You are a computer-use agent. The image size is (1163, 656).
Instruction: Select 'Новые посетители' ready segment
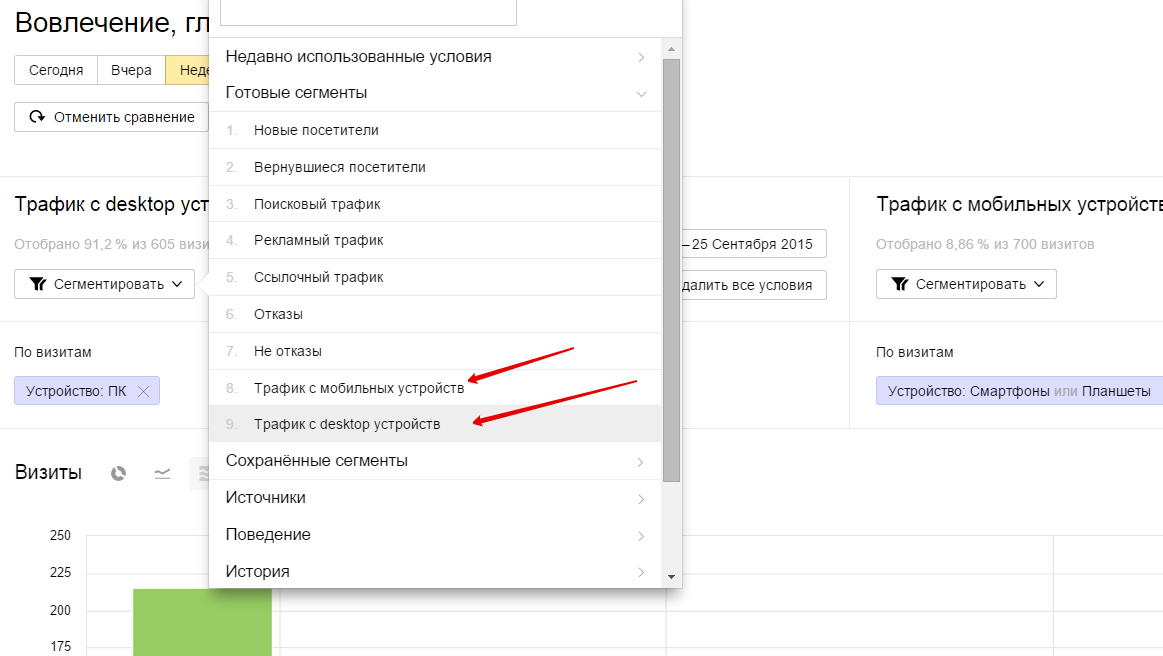click(x=316, y=130)
